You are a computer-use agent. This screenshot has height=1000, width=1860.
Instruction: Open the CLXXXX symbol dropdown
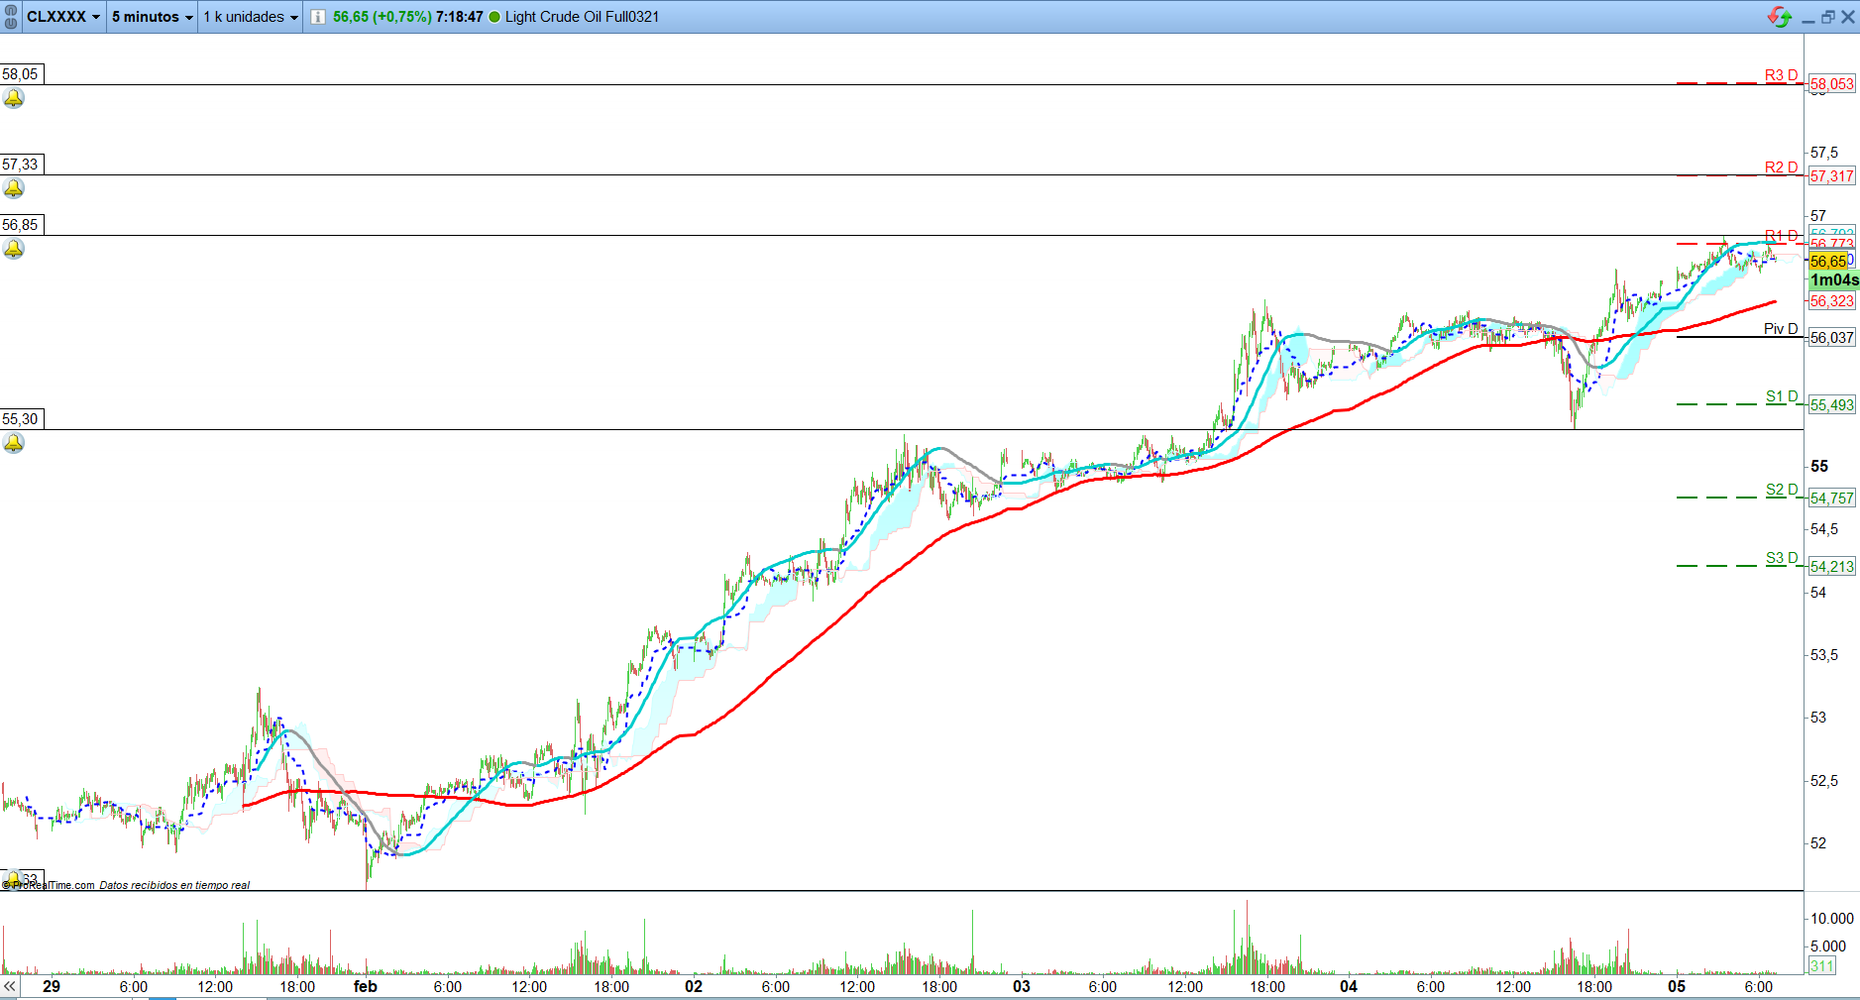click(x=63, y=17)
